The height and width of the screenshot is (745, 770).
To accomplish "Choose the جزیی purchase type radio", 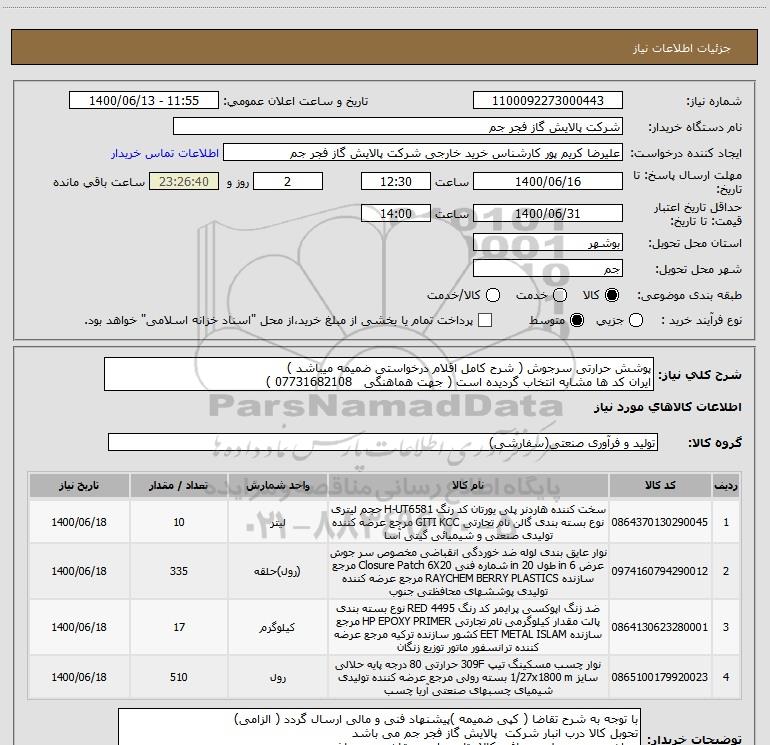I will (636, 321).
